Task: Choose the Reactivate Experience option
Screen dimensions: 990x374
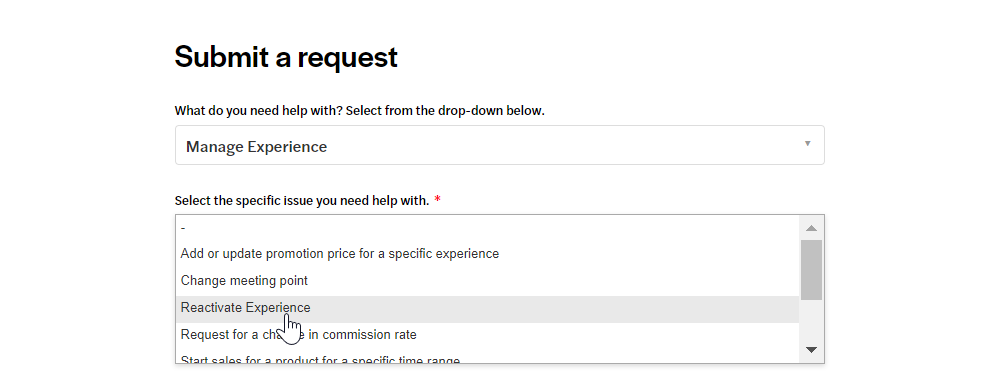Action: point(487,308)
